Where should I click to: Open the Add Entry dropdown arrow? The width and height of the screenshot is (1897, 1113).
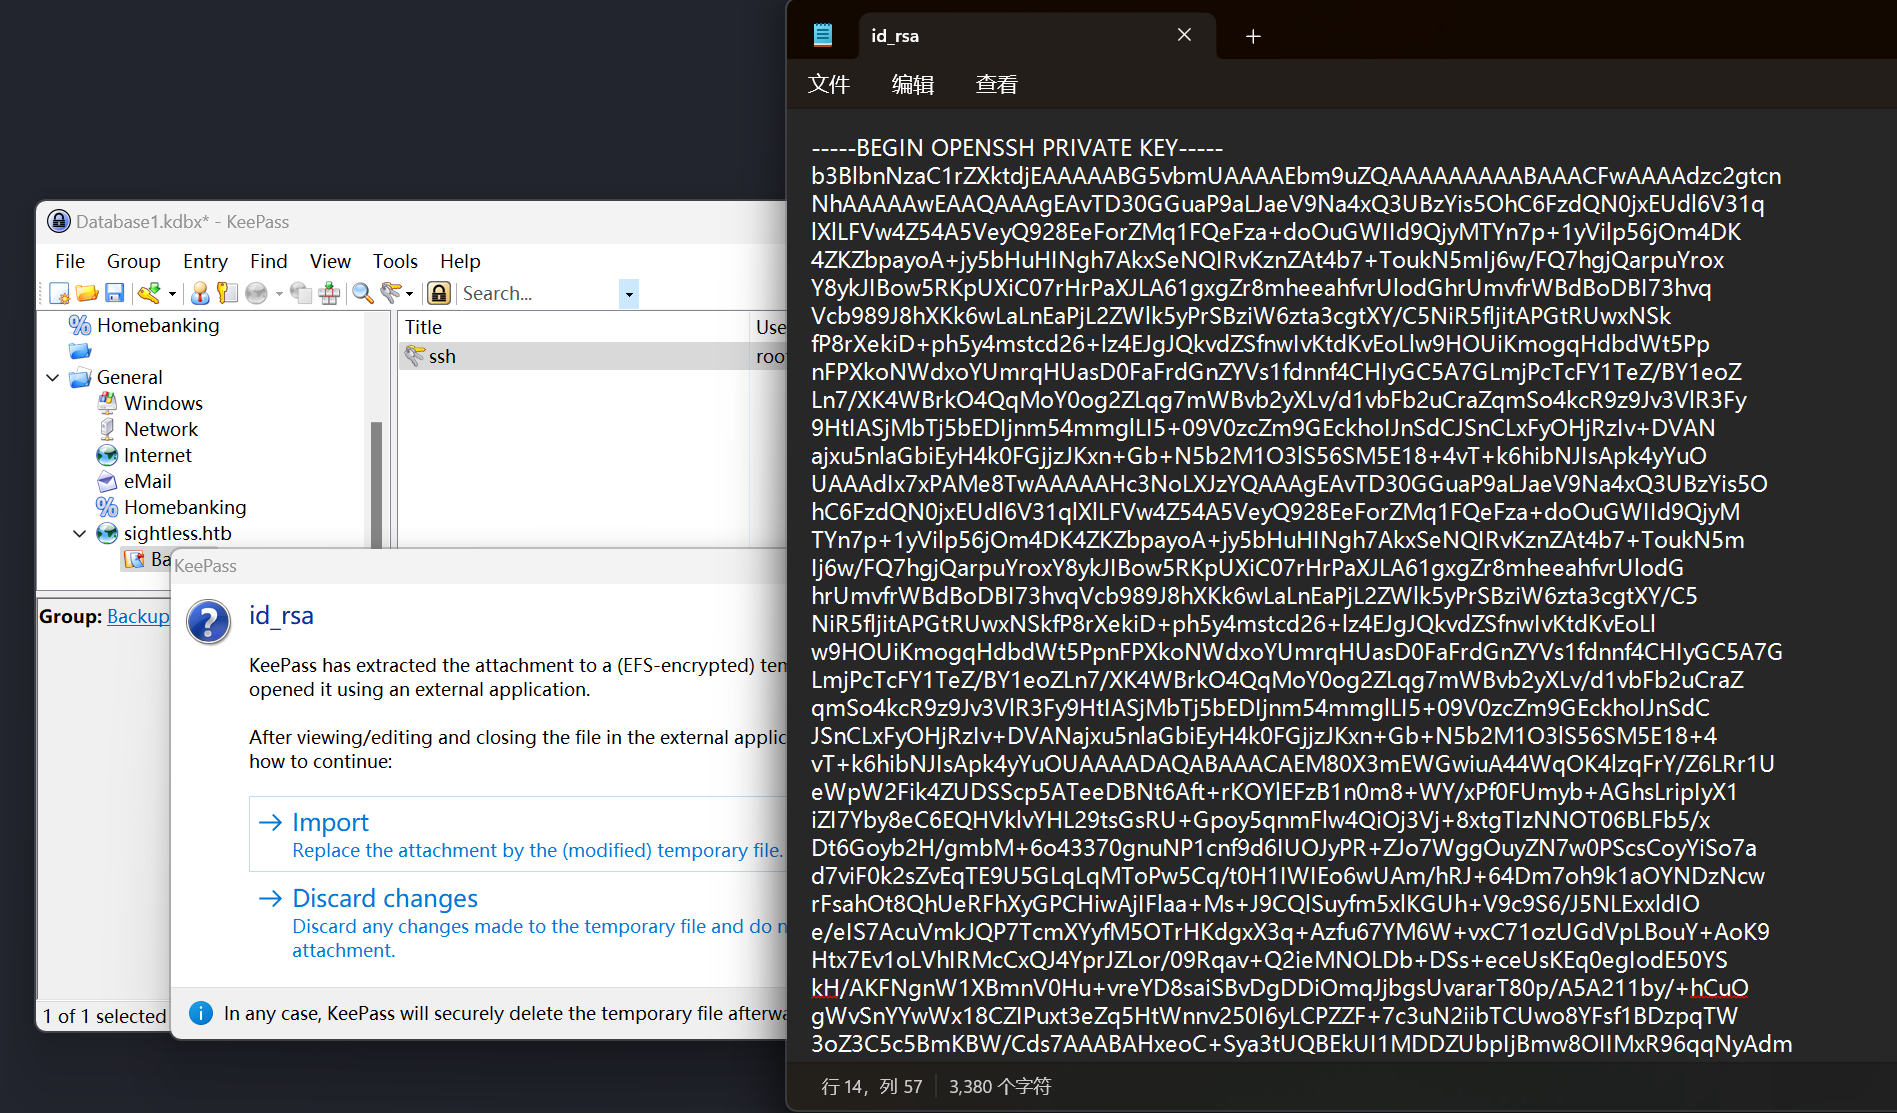[x=172, y=294]
